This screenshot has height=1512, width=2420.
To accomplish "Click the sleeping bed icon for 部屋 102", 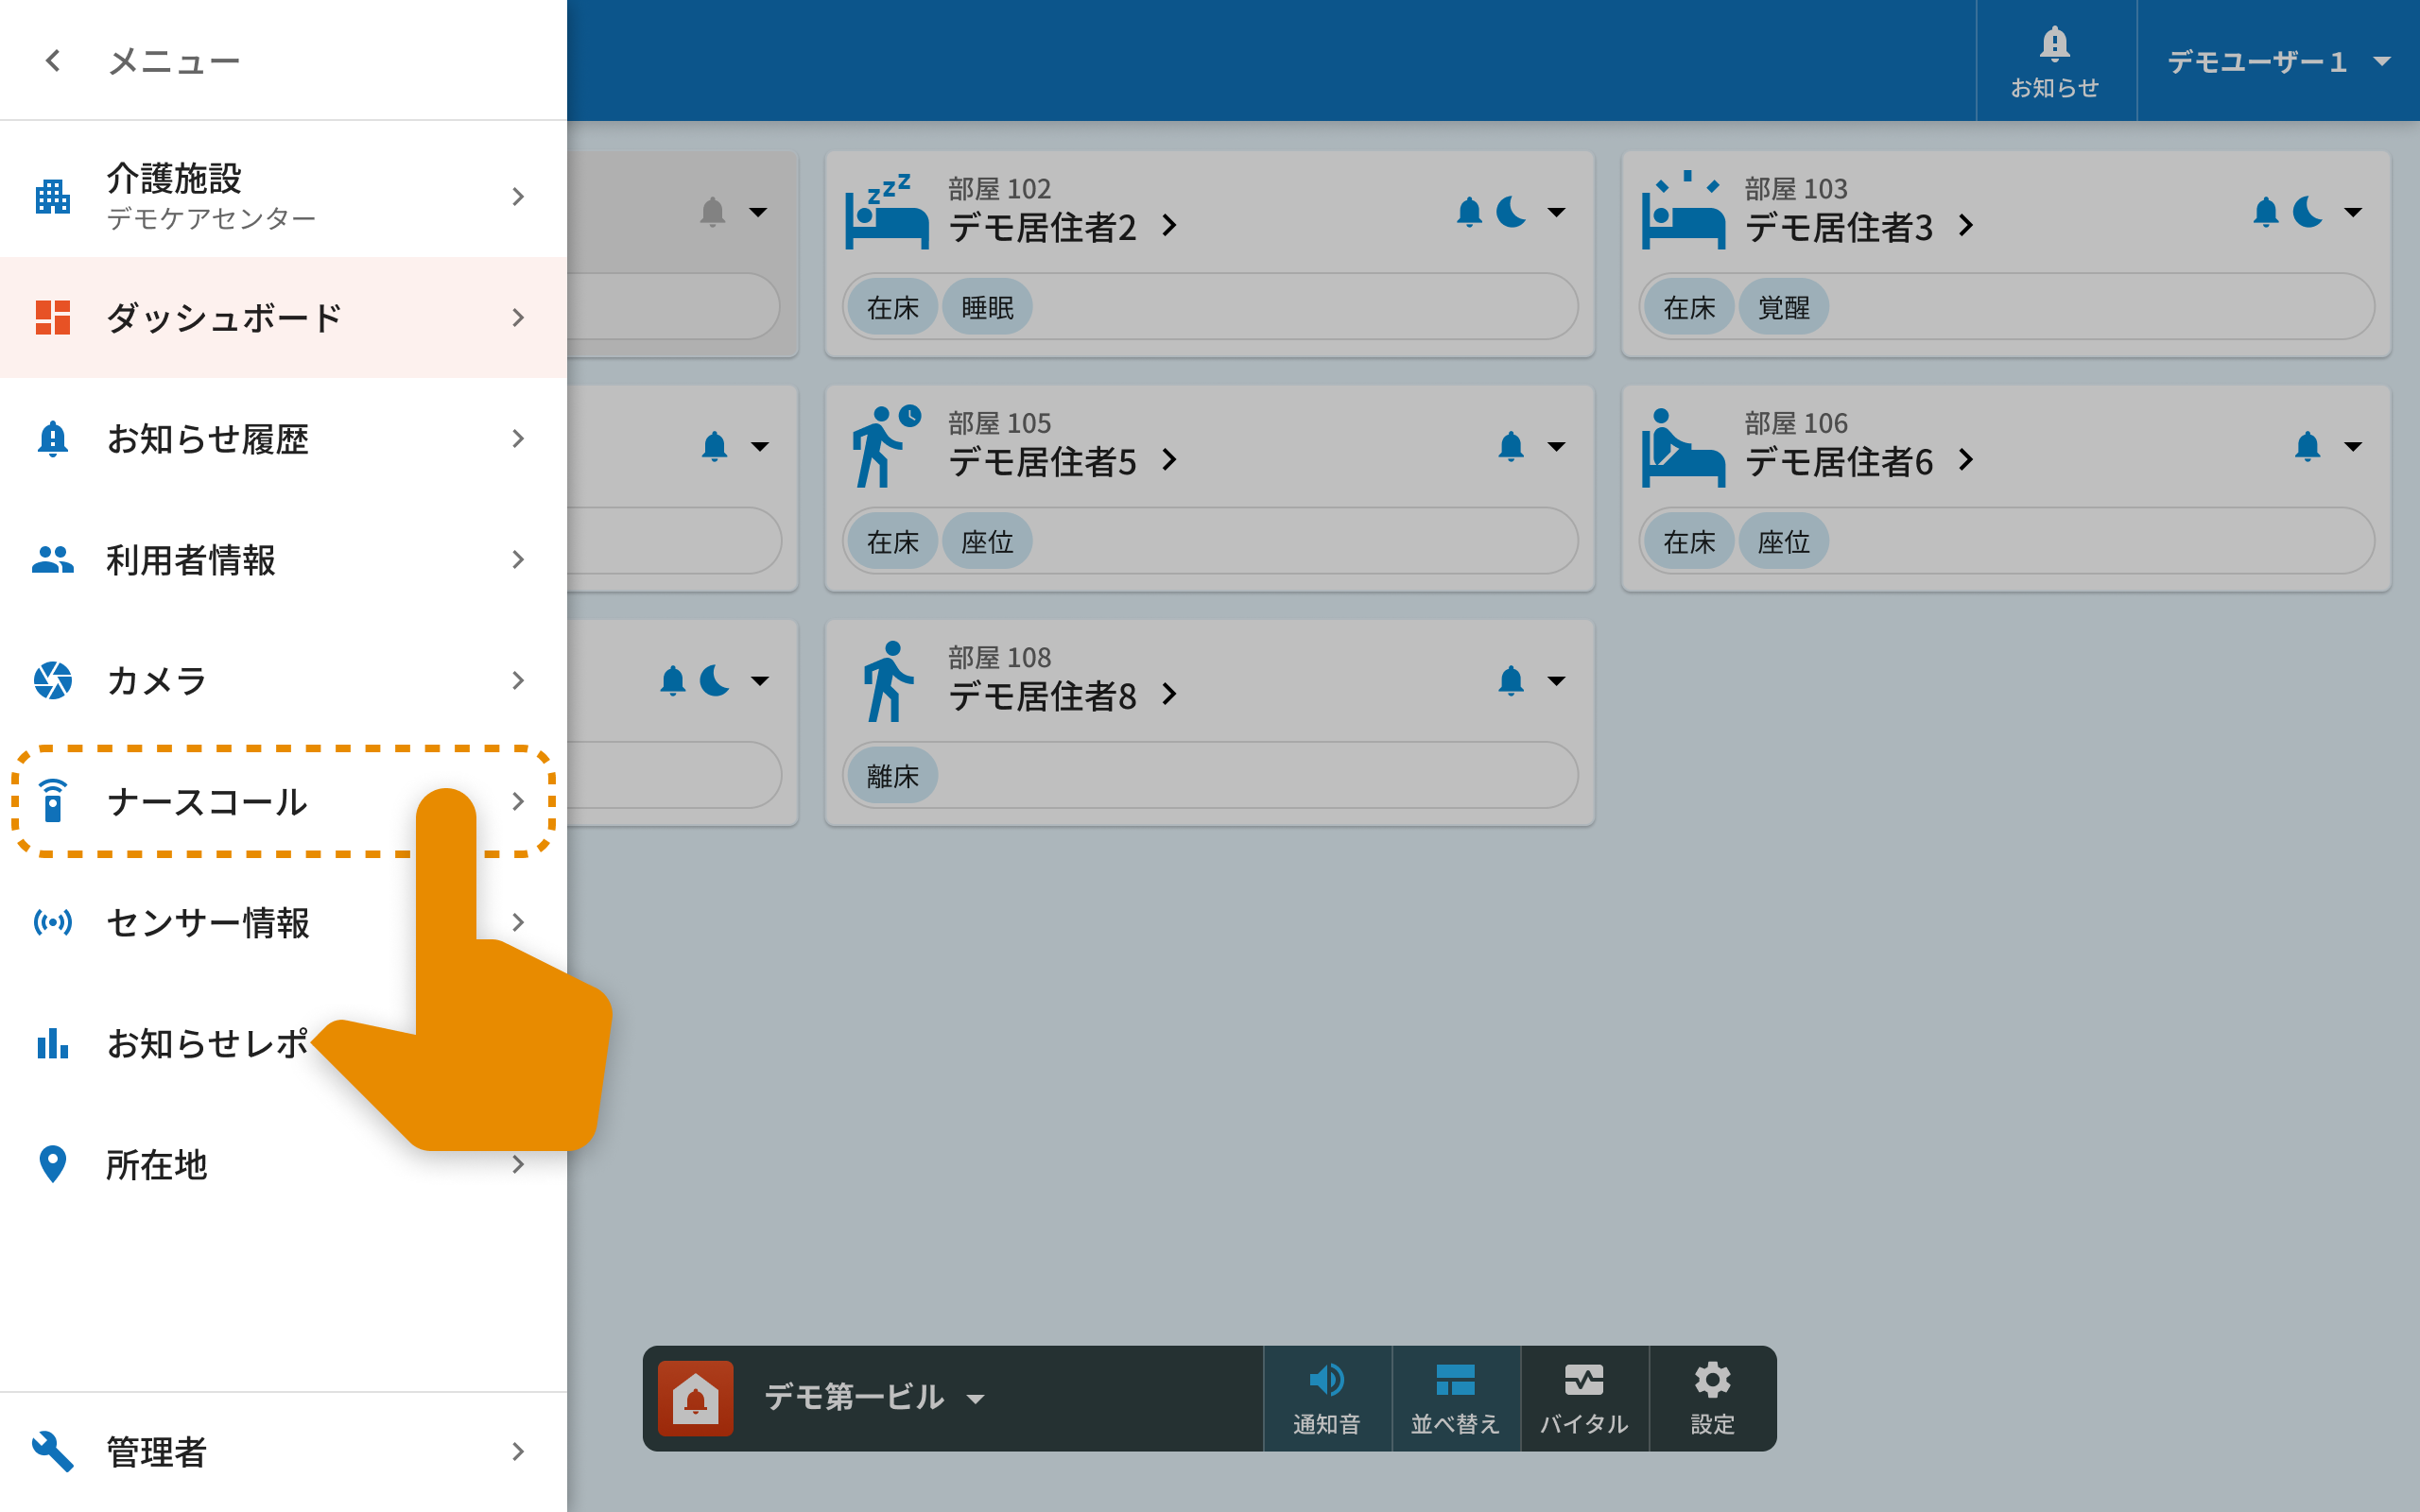I will point(885,212).
